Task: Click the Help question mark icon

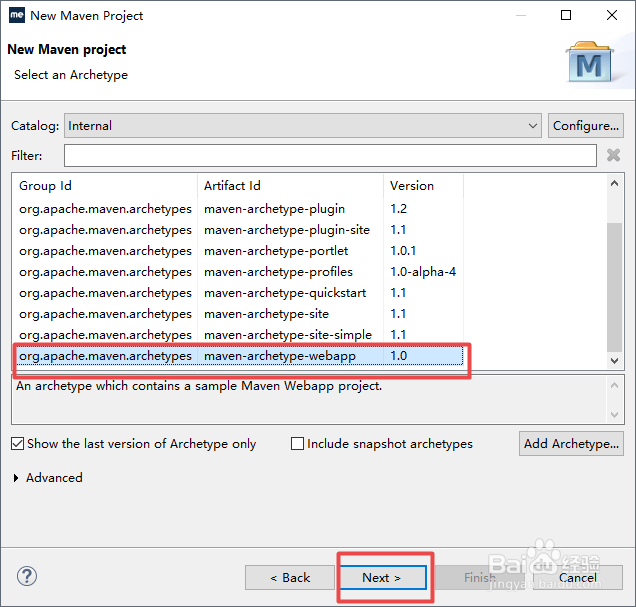Action: 27,576
